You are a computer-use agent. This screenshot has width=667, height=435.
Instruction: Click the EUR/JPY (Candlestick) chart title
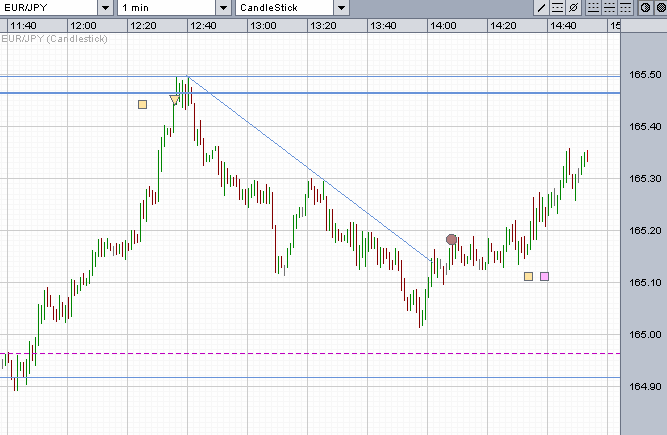(x=54, y=39)
